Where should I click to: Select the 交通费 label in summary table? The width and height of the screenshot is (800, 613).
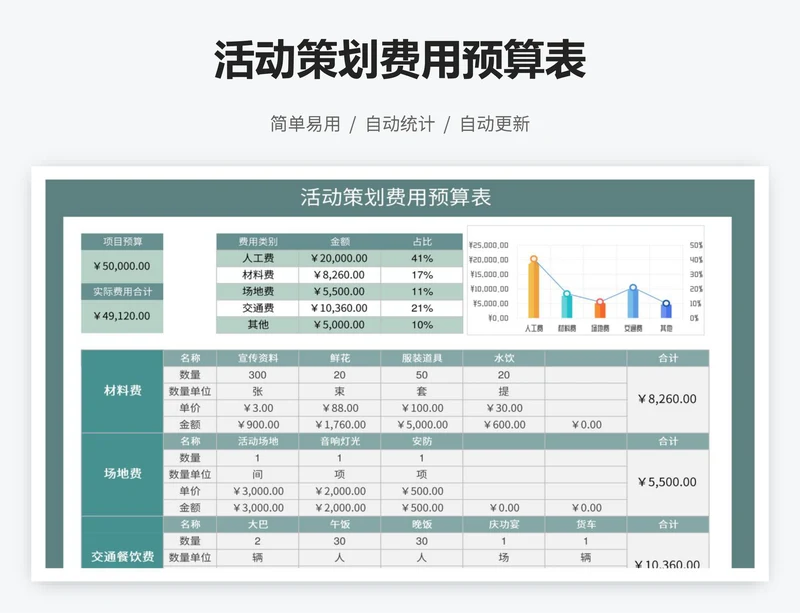tap(258, 308)
